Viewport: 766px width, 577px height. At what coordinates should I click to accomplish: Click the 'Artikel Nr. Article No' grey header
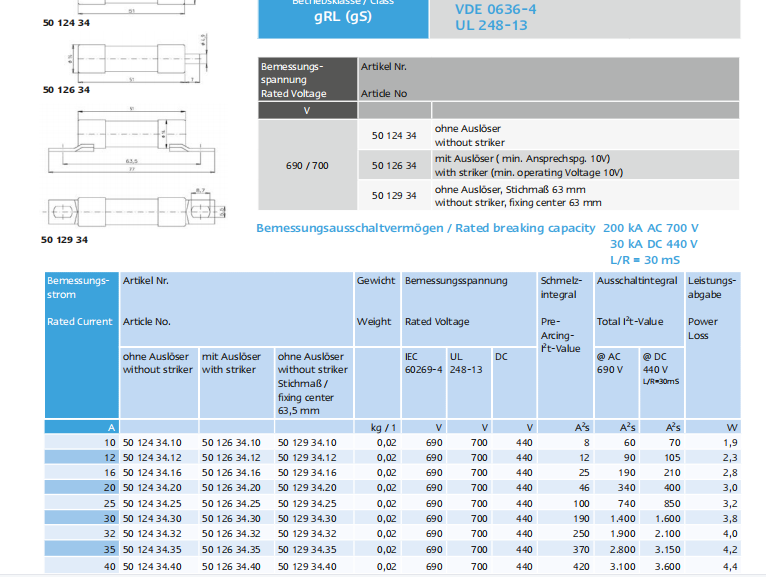[549, 80]
